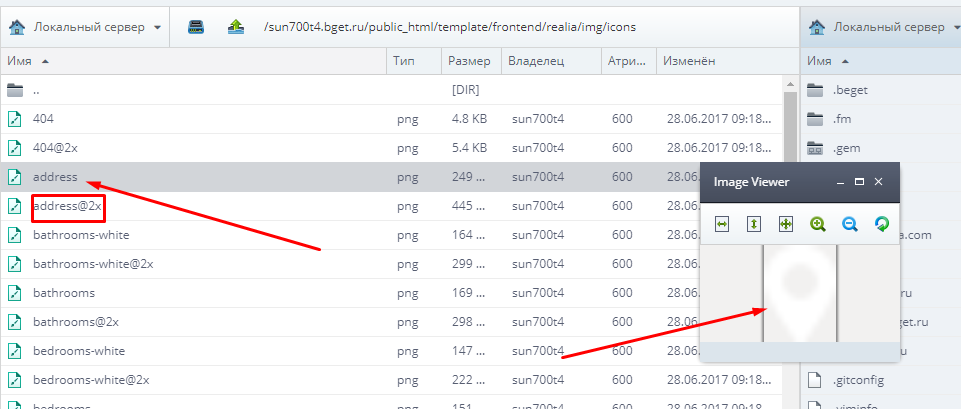Viewport: 961px width, 409px height.
Task: Fit image to height in Image Viewer
Action: coord(754,224)
